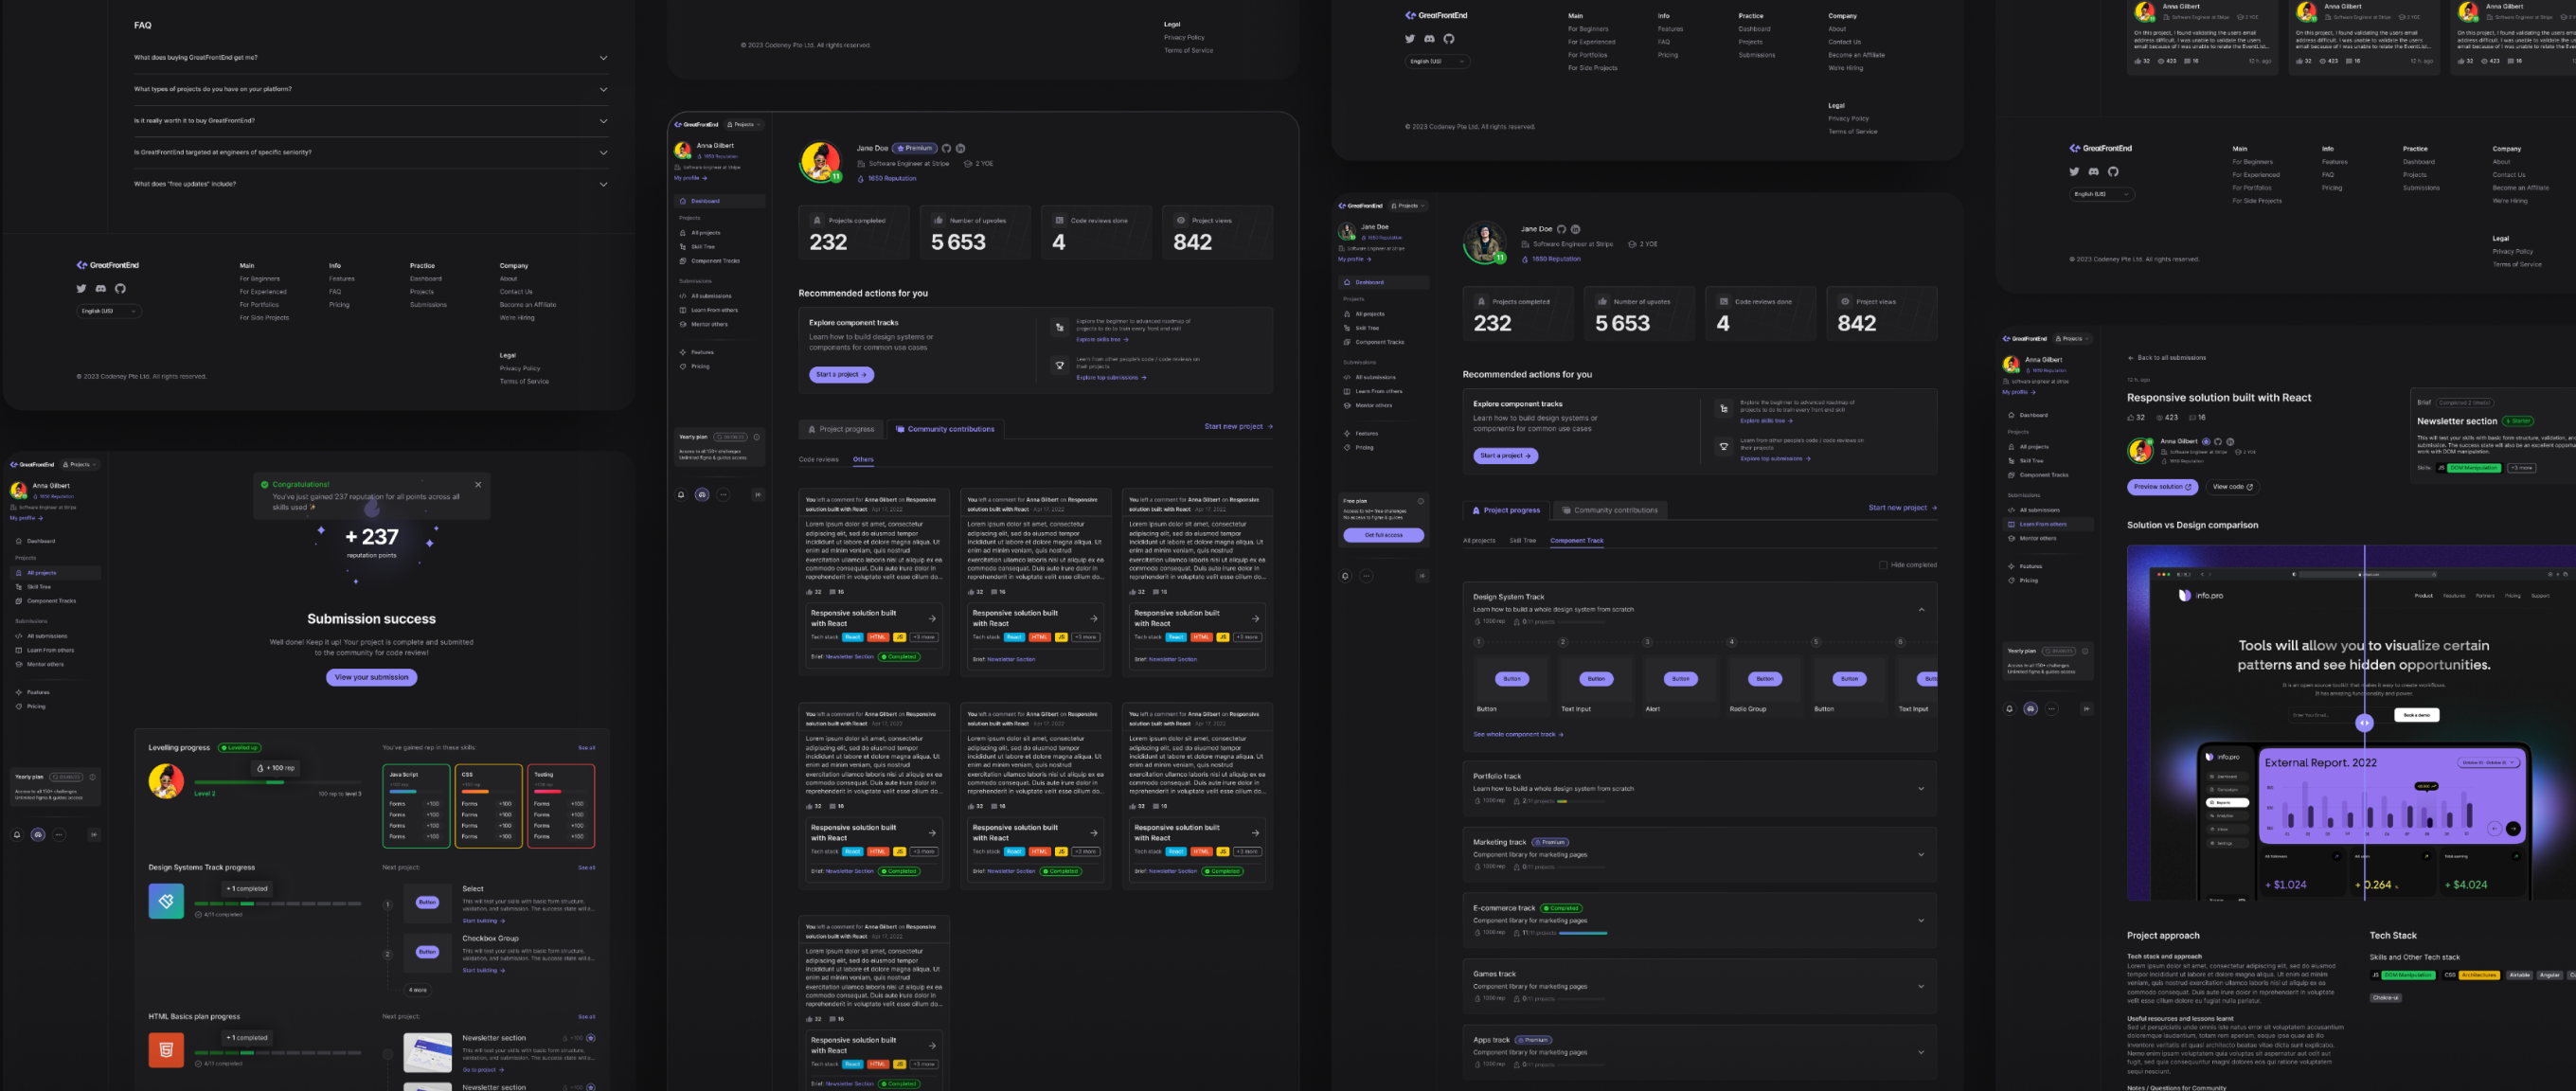Click Discord icon in Submission success frame sidebar
The image size is (2576, 1091).
coord(38,834)
